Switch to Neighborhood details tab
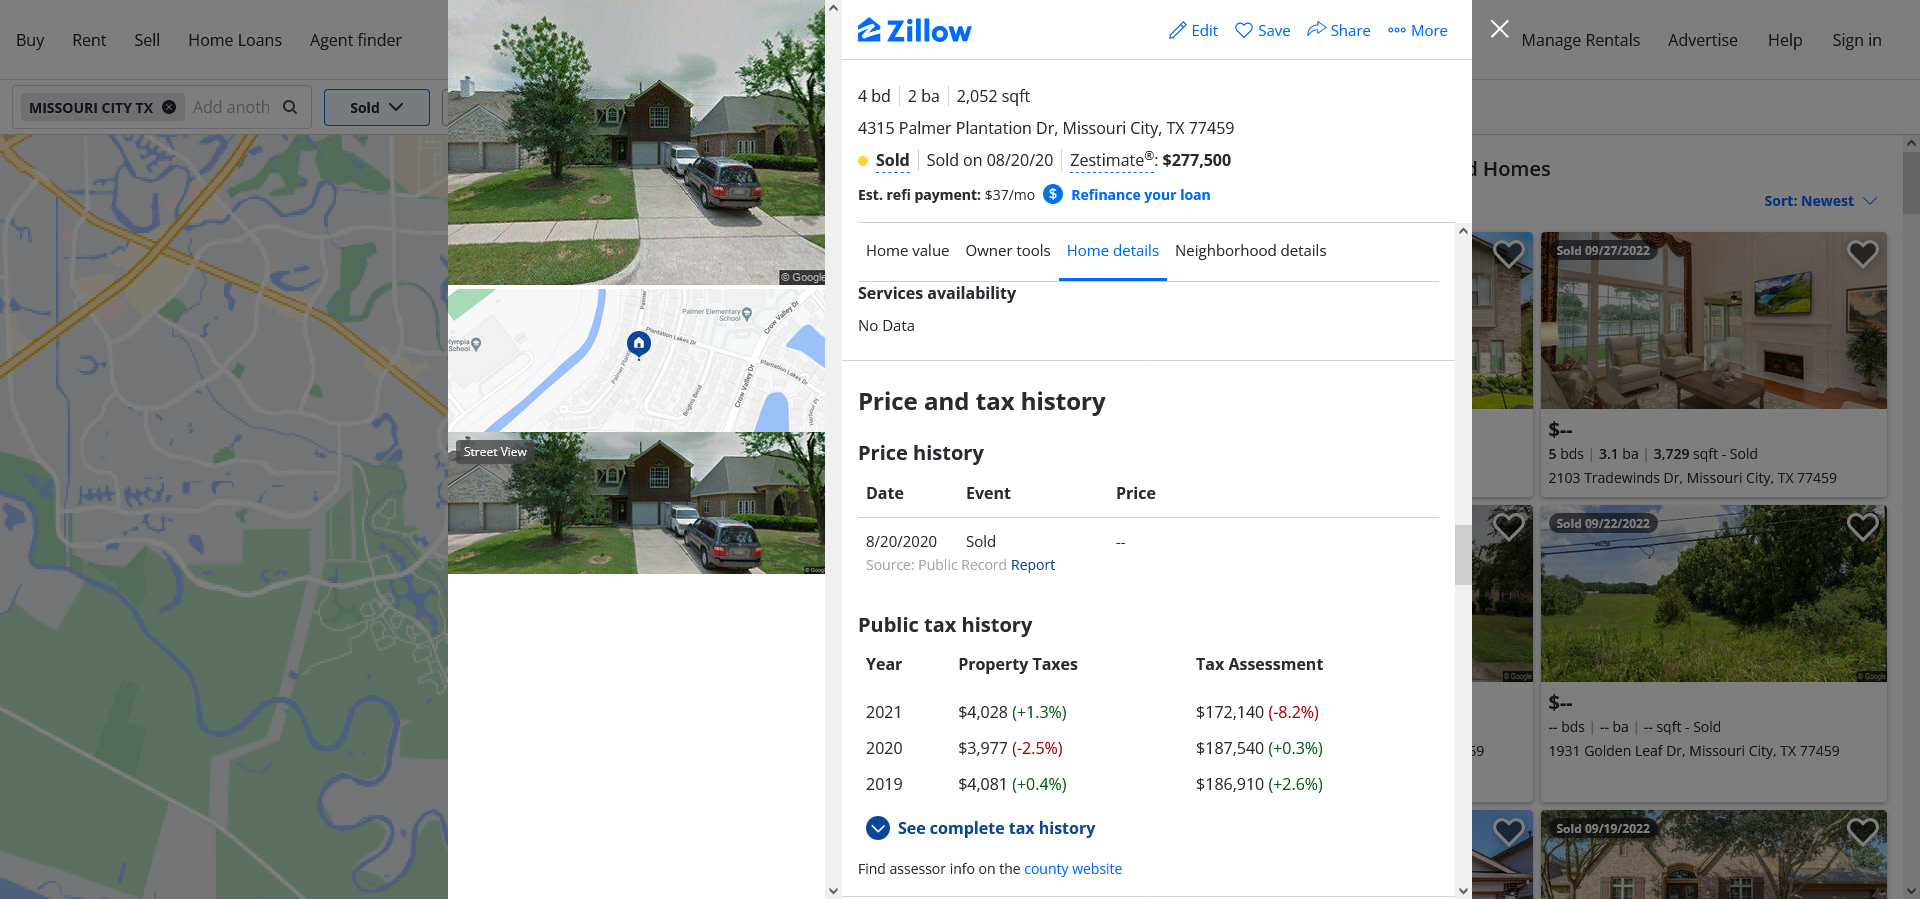 click(x=1251, y=251)
